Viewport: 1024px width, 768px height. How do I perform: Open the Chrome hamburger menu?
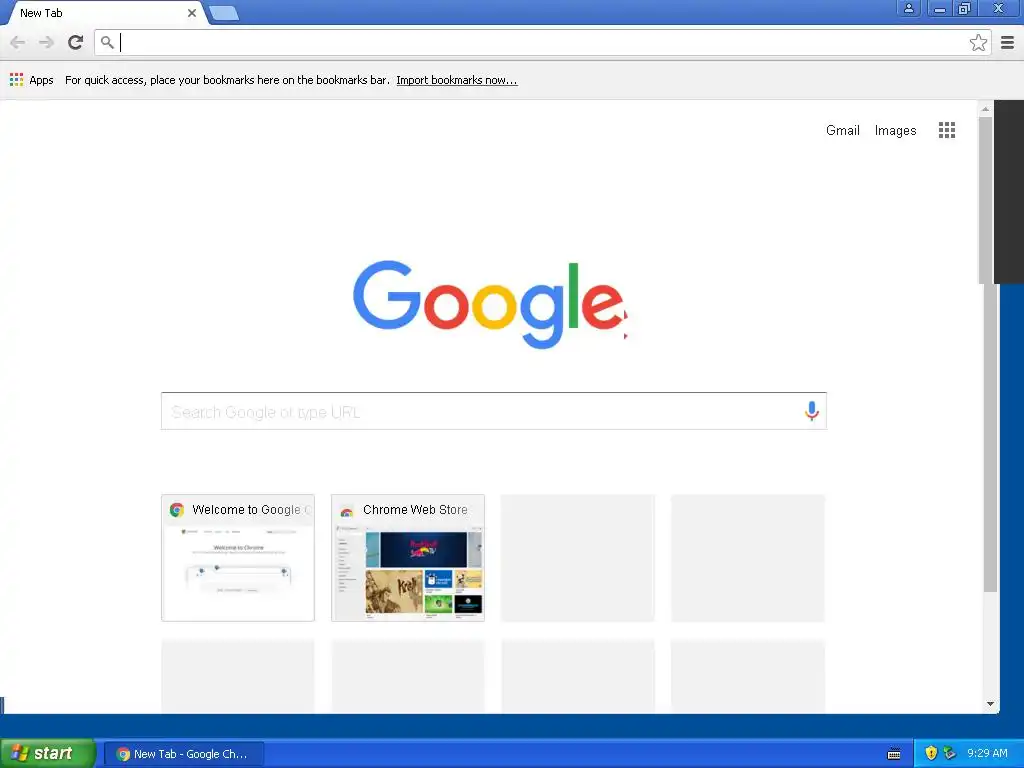[x=1007, y=43]
